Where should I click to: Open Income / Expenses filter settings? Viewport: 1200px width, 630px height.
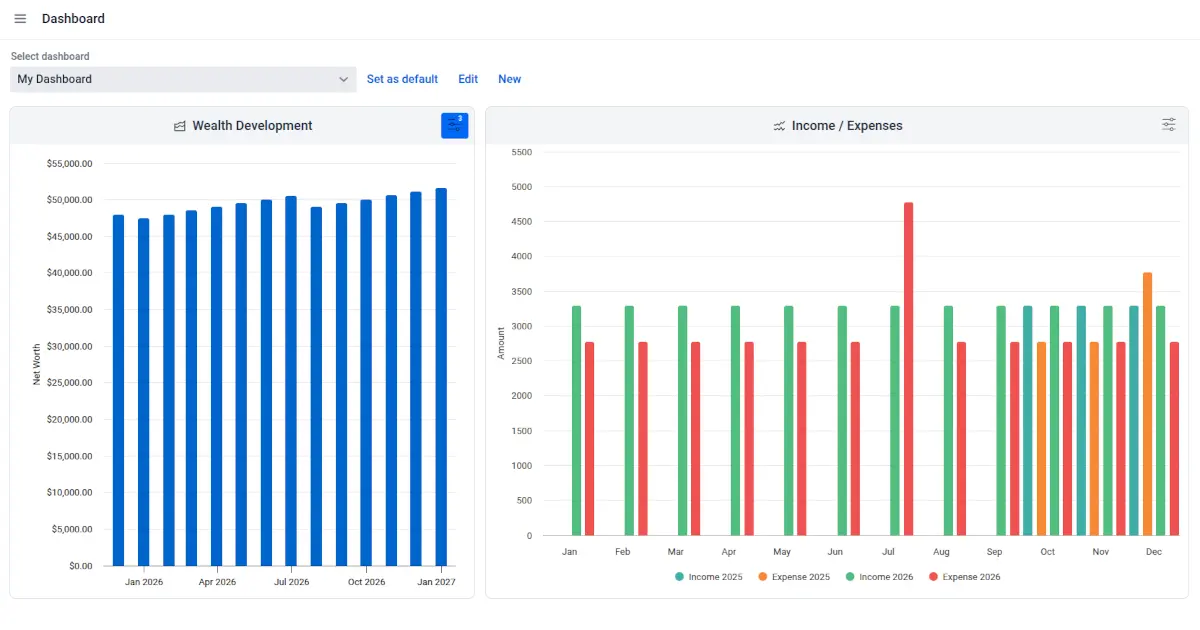tap(1169, 125)
